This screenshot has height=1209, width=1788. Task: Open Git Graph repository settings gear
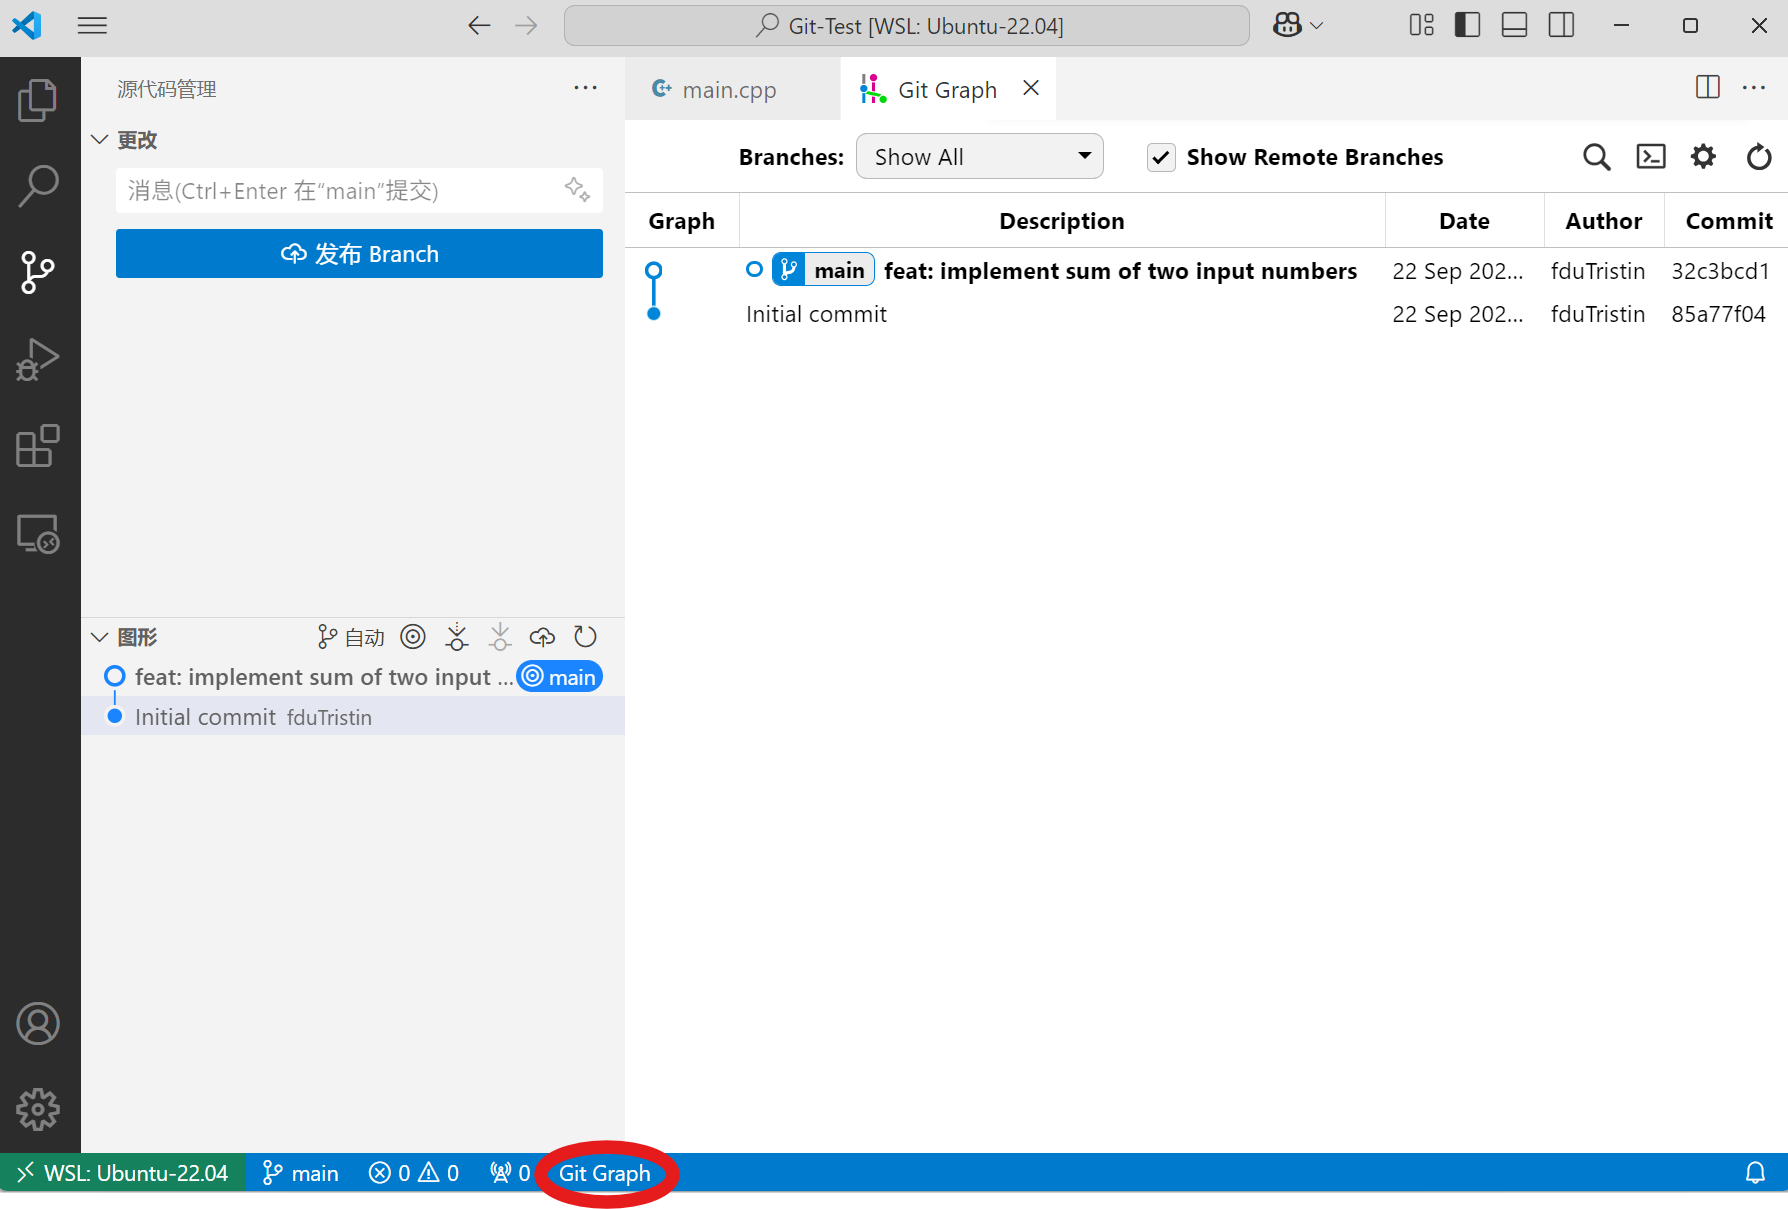point(1703,157)
